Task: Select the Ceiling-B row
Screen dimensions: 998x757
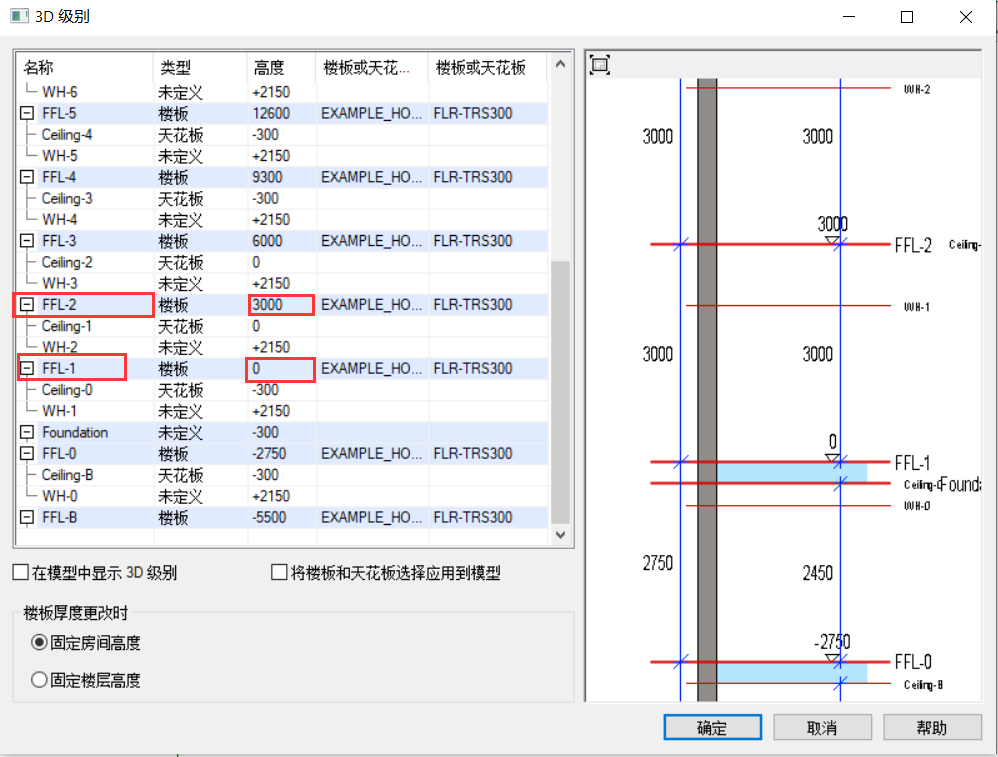Action: 281,474
